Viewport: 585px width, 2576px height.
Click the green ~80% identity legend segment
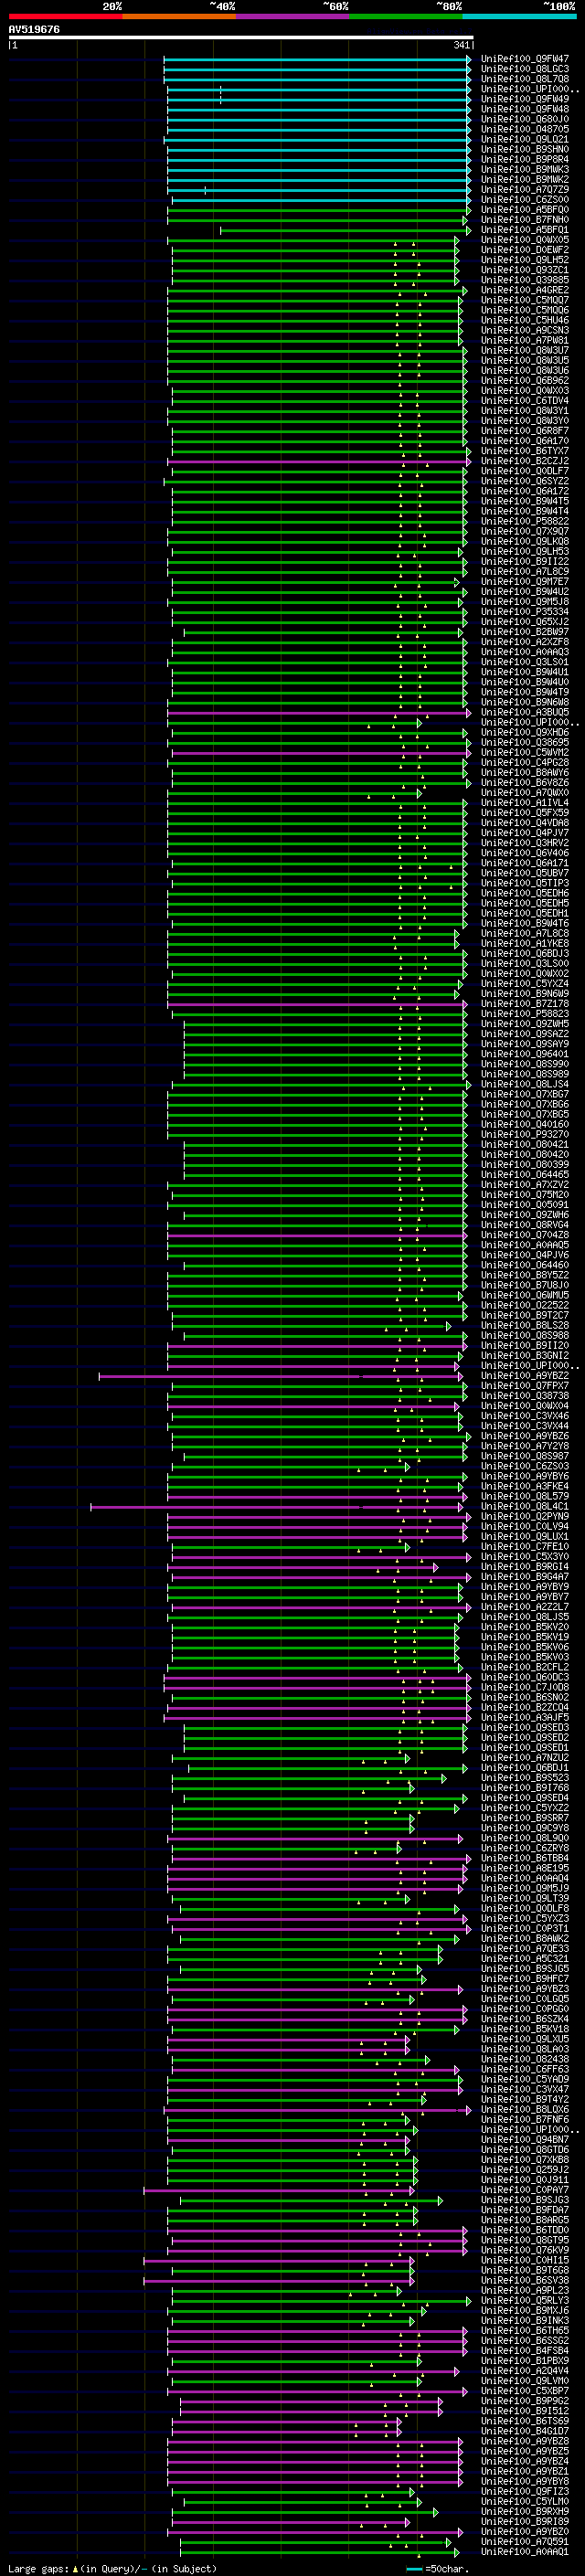(406, 16)
